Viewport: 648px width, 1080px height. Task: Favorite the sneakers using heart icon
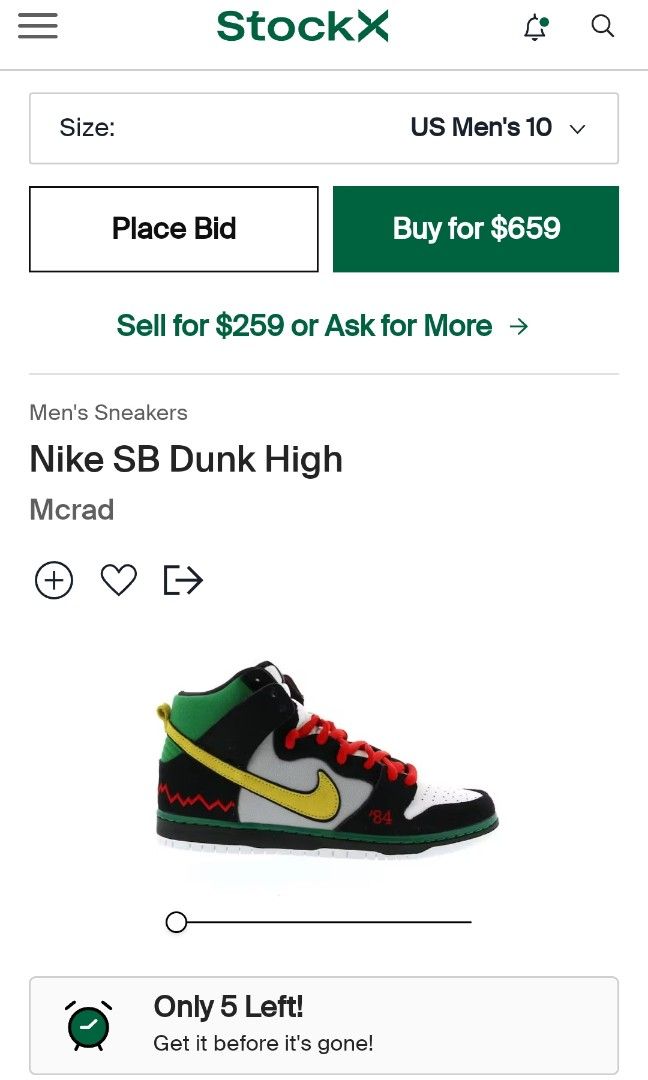coord(118,579)
